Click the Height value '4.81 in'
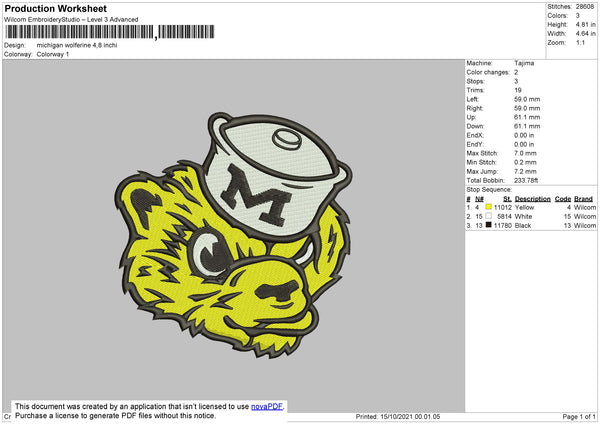This screenshot has width=600, height=424. click(x=585, y=24)
